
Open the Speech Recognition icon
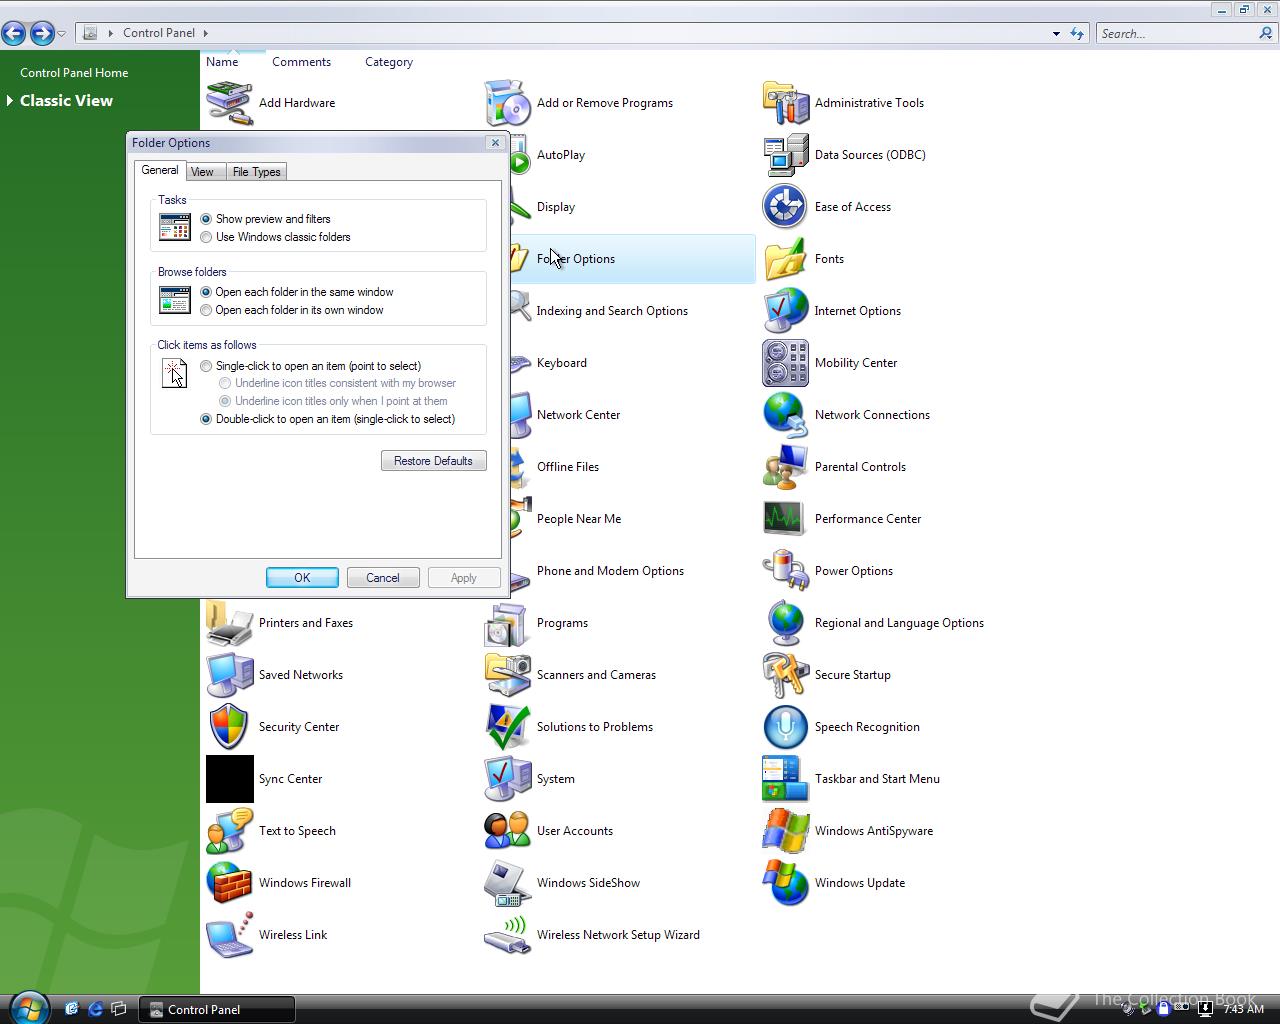click(x=785, y=727)
